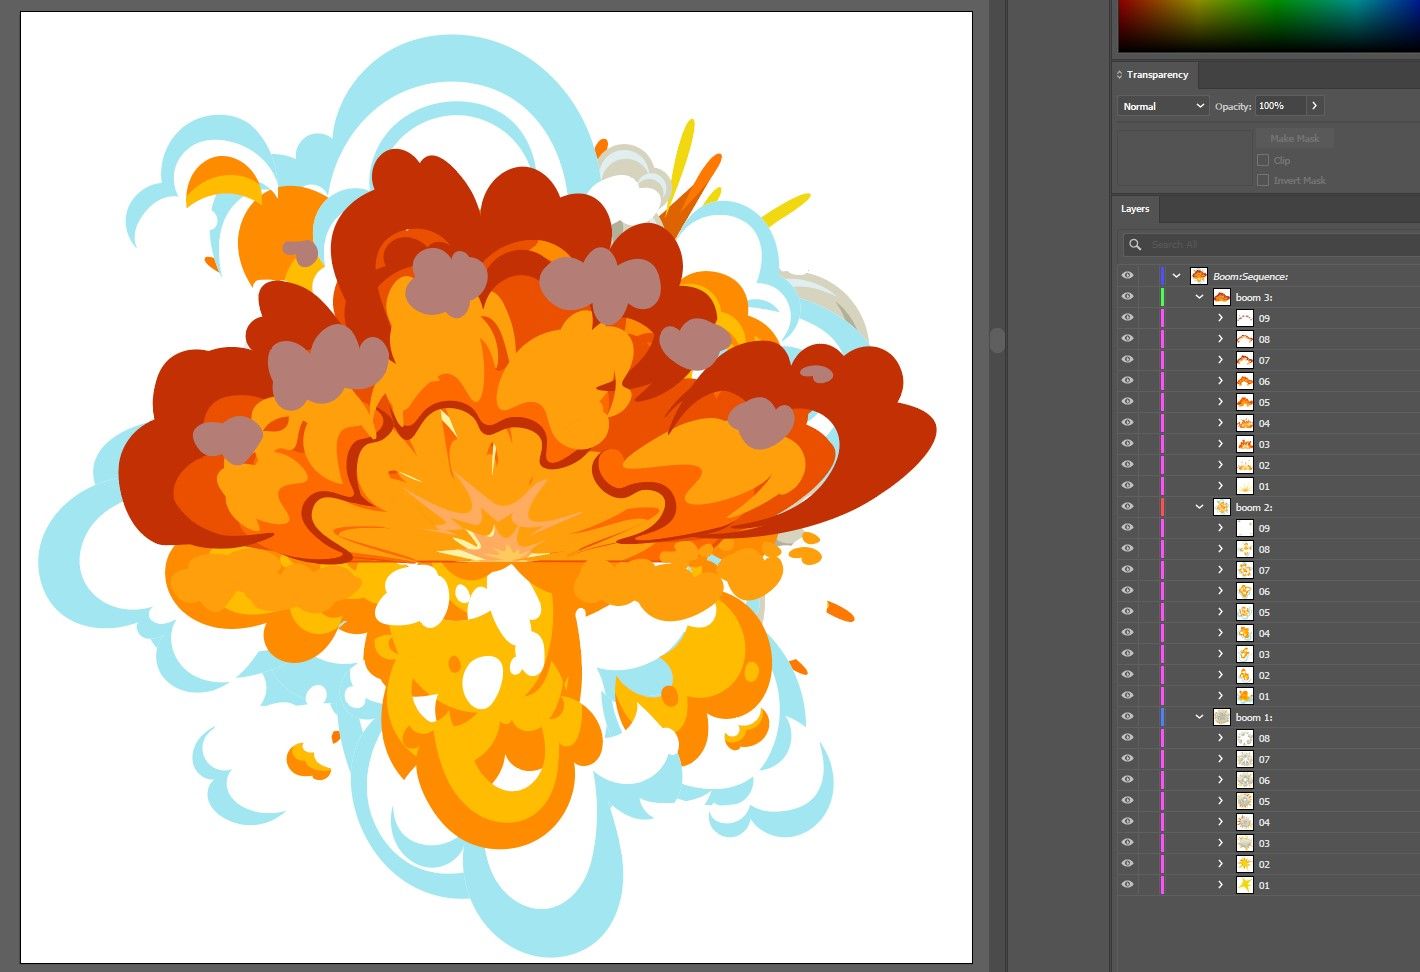Hide the Boom:Sequence layer with its eye toggle
Screen dimensions: 1420x972
pos(1127,275)
